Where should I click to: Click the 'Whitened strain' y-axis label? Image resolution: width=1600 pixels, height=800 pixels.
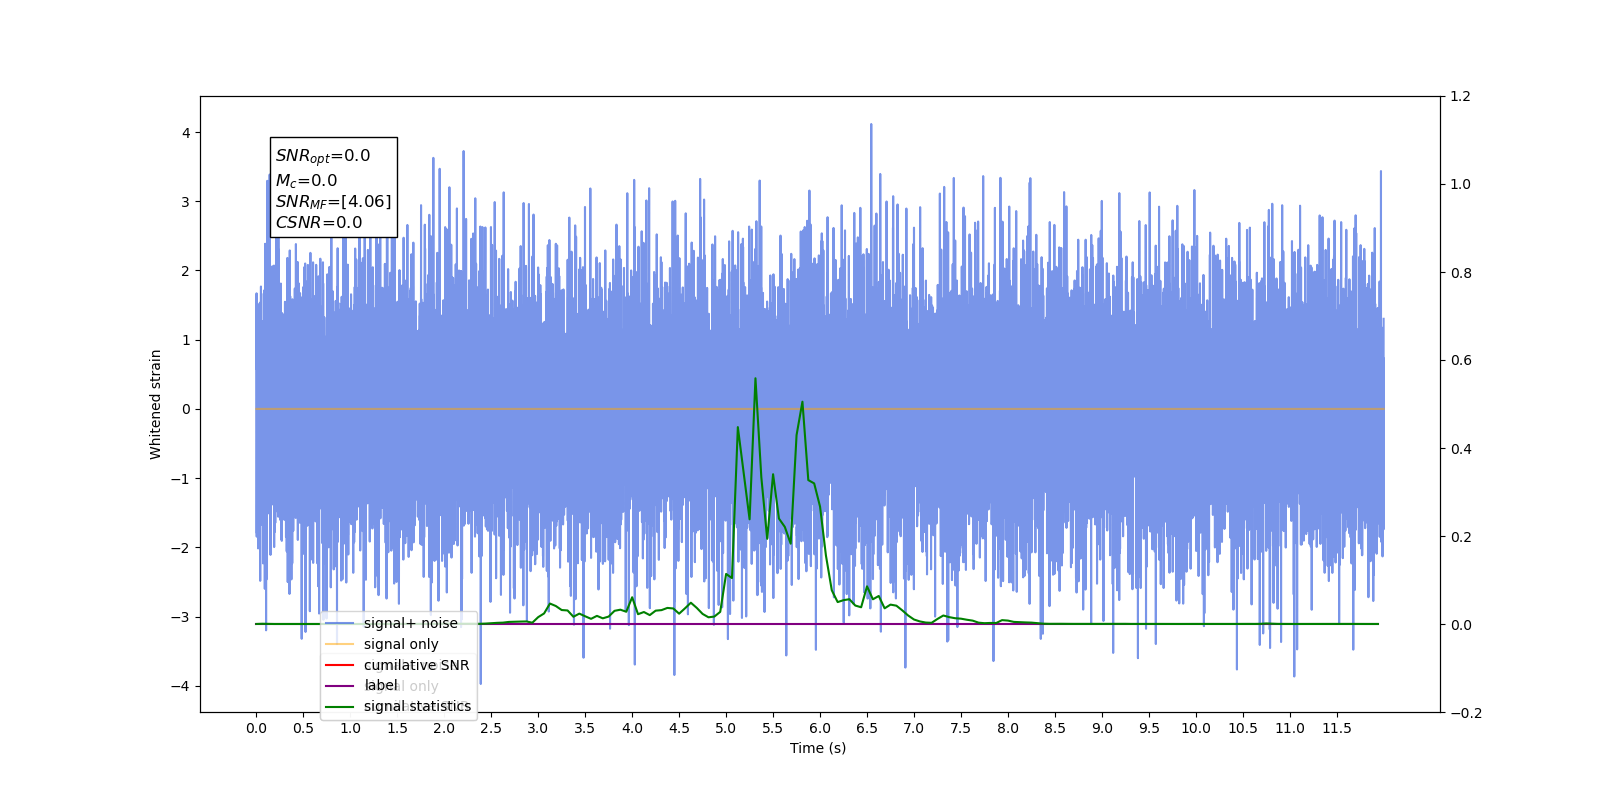coord(155,404)
